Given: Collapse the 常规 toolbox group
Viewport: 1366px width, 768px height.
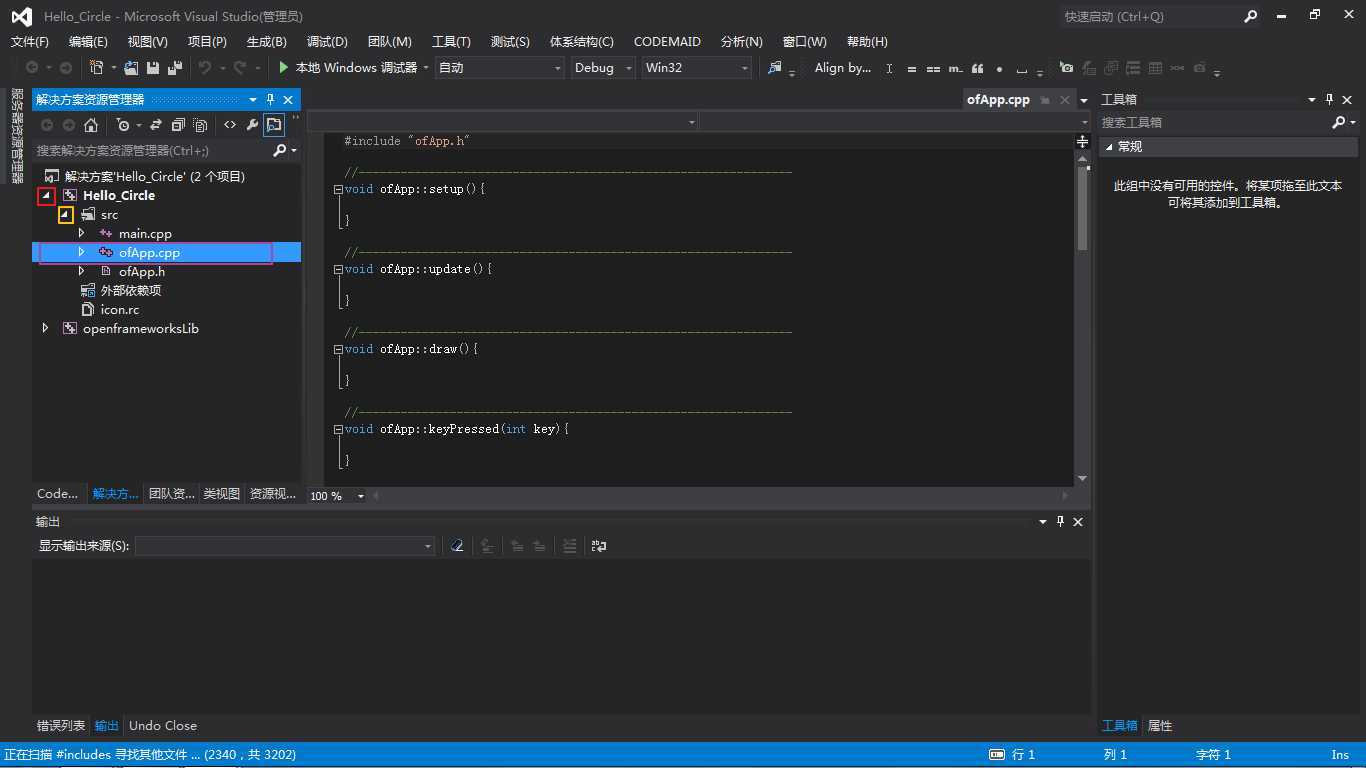Looking at the screenshot, I should pos(1108,147).
